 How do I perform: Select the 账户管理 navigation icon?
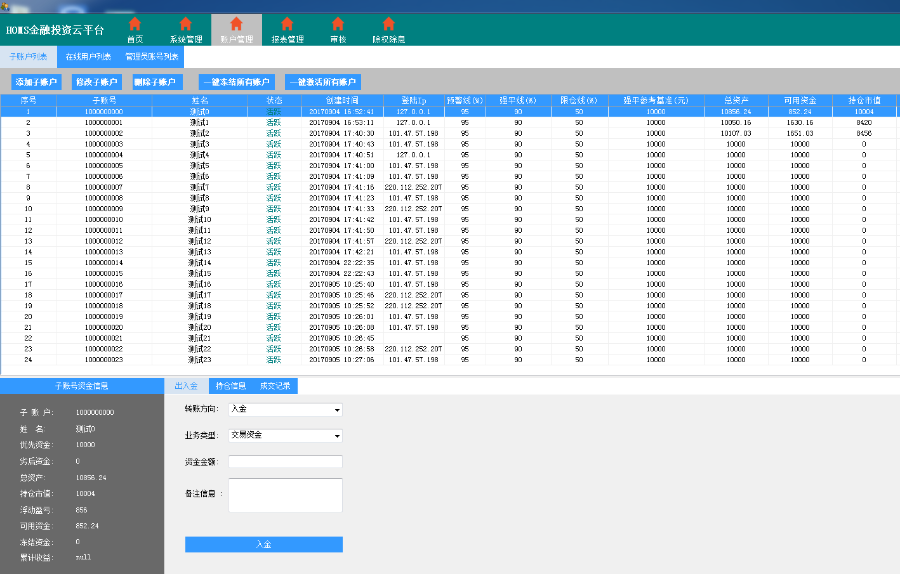(236, 29)
